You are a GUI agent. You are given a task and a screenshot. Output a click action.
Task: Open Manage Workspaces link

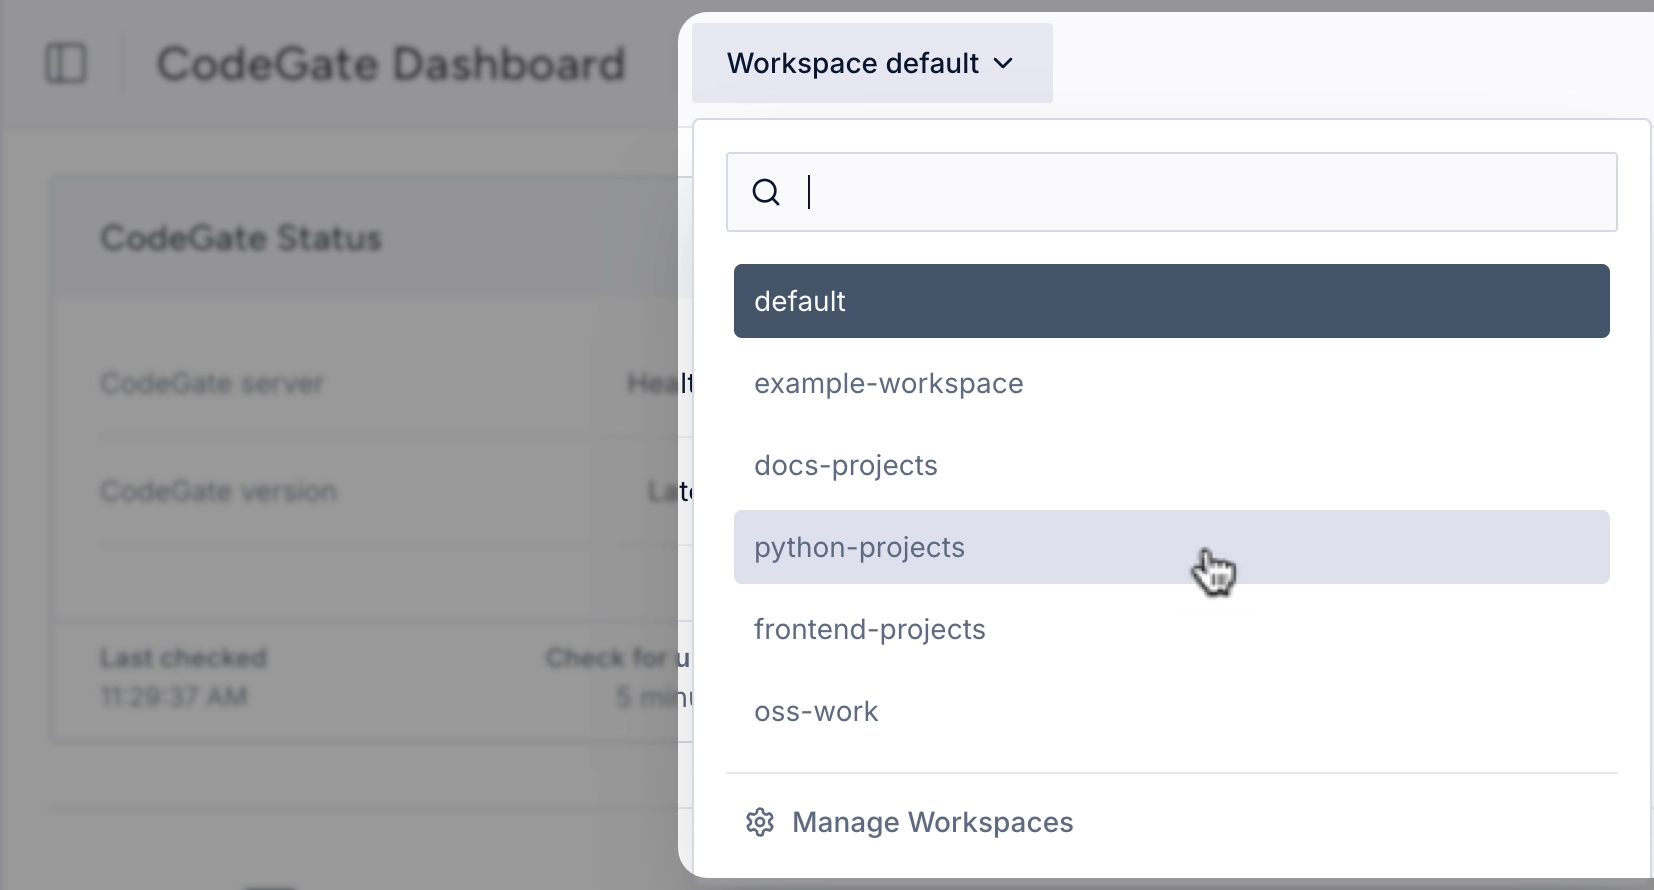pyautogui.click(x=932, y=822)
